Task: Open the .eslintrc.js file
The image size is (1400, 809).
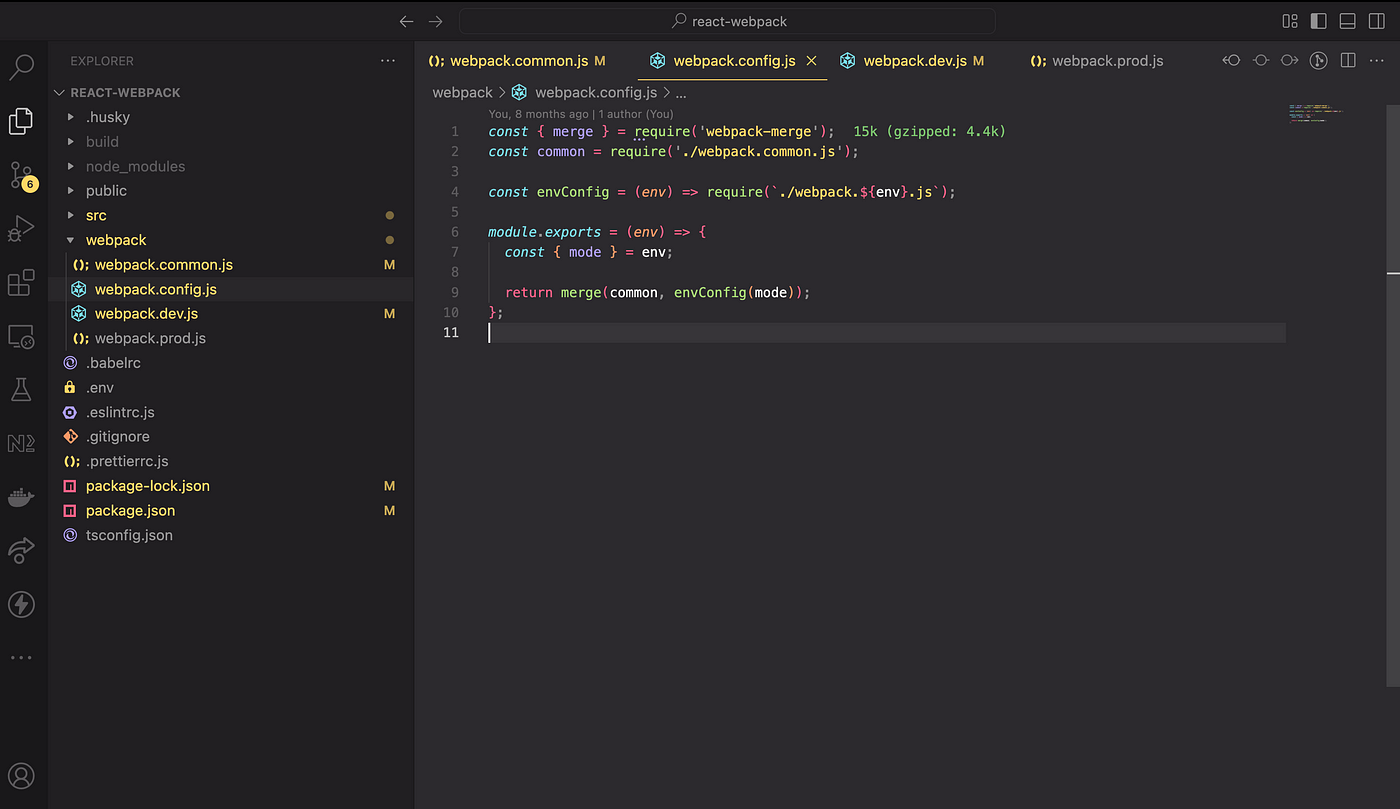Action: (x=231, y=412)
